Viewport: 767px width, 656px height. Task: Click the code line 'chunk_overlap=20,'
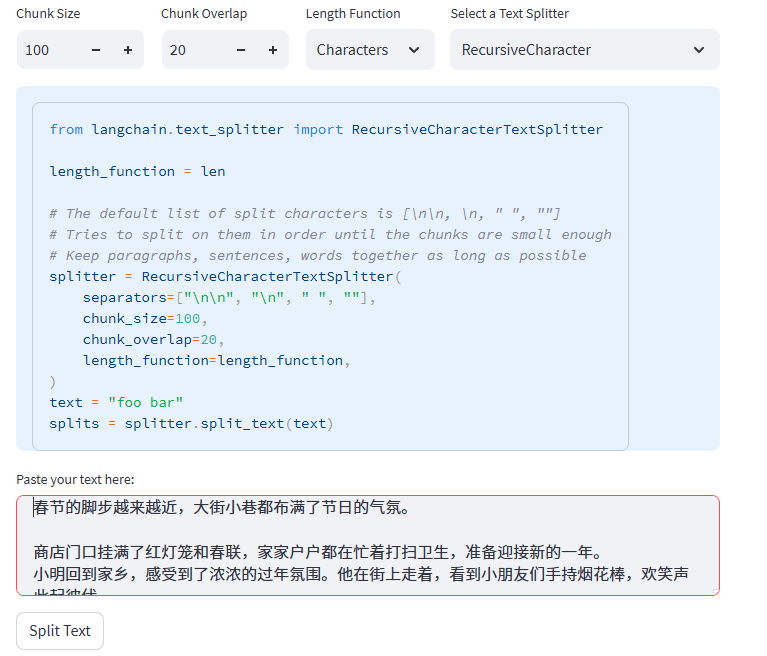(x=154, y=340)
